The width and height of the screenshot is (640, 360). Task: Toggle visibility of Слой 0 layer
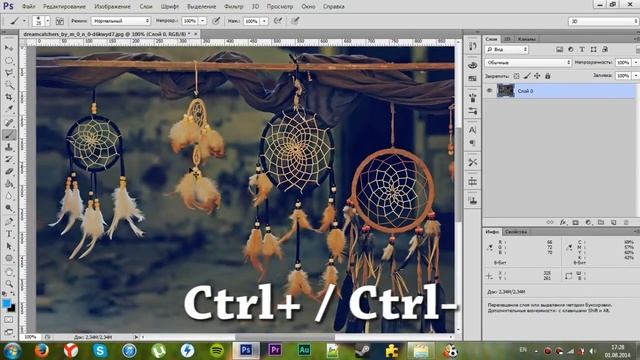point(489,91)
